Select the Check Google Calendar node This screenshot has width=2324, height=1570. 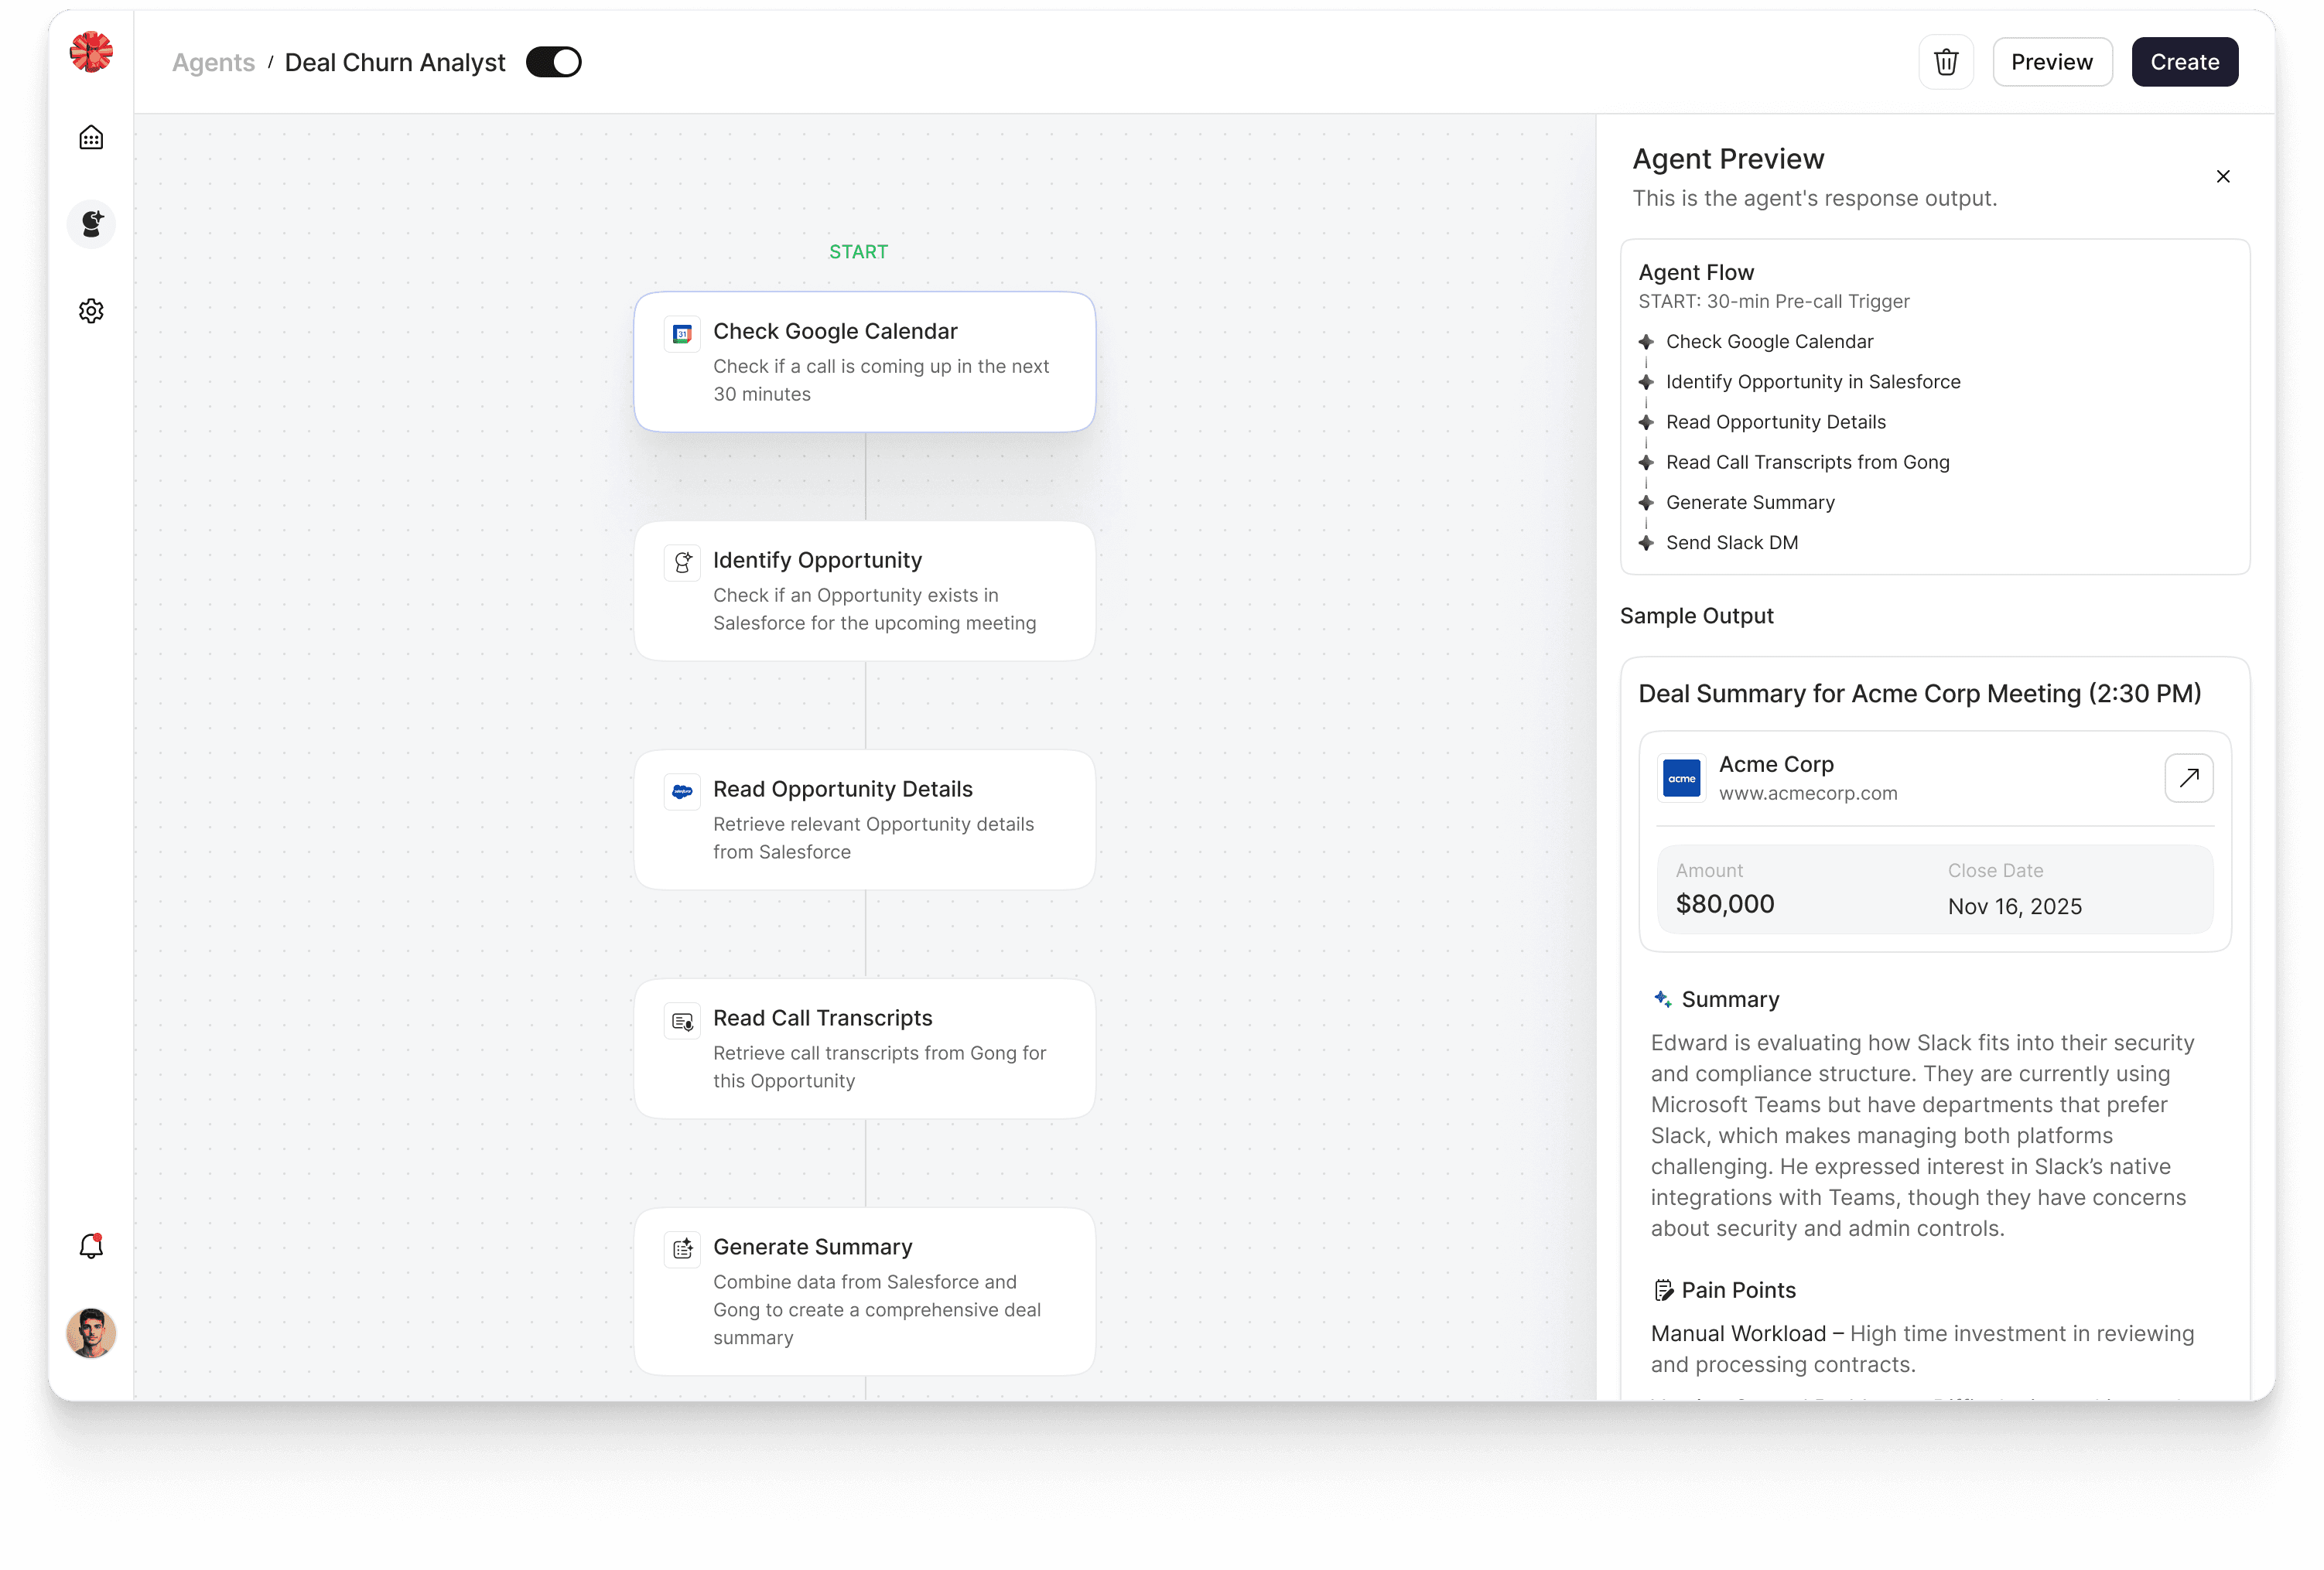pyautogui.click(x=864, y=361)
